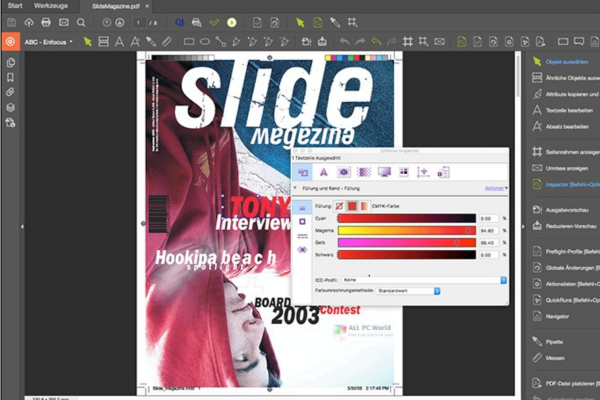Image resolution: width=600 pixels, height=400 pixels.
Task: Click Absatz bearbeiten in tools pane
Action: [567, 126]
